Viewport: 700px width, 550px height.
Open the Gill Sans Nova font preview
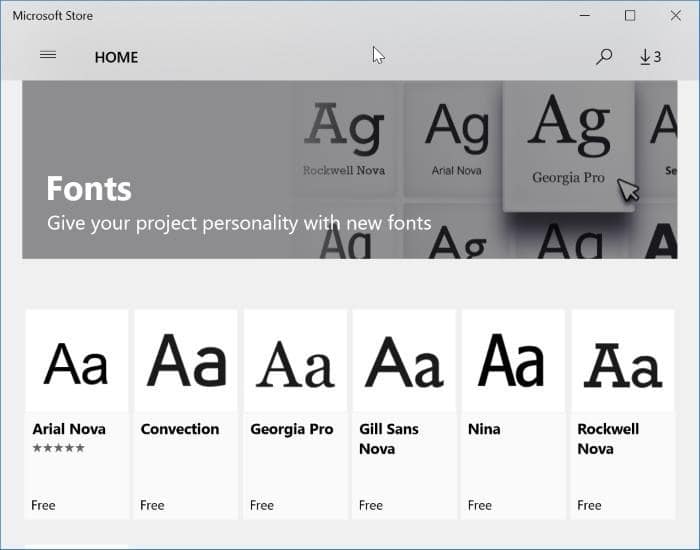click(x=404, y=361)
